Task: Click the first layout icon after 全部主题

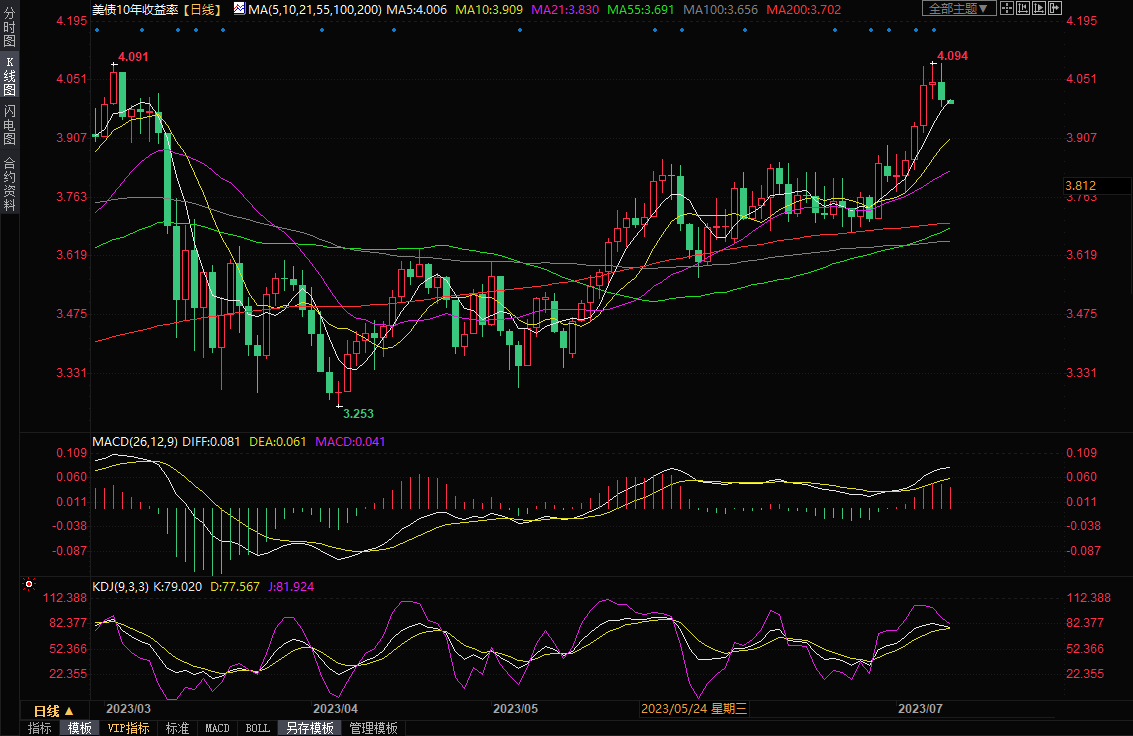Action: point(1007,9)
